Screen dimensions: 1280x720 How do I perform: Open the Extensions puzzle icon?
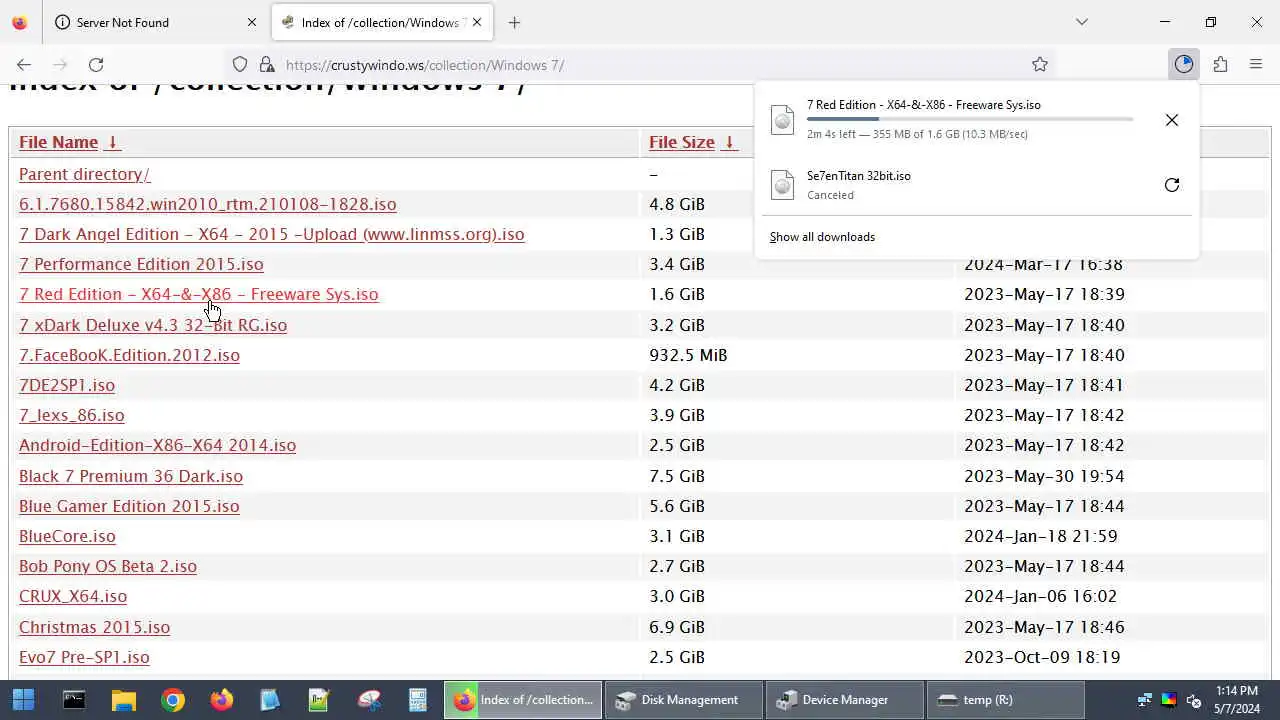click(1220, 64)
